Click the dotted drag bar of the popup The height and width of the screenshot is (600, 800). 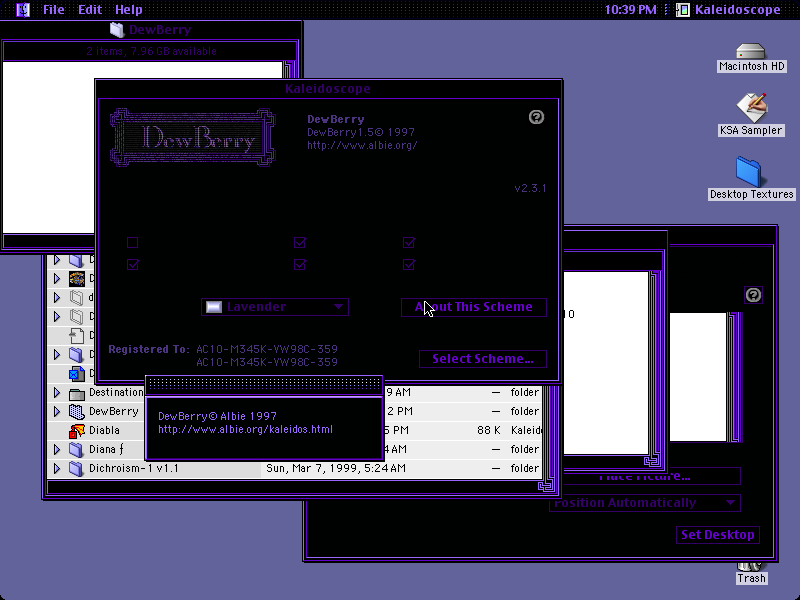pos(264,384)
